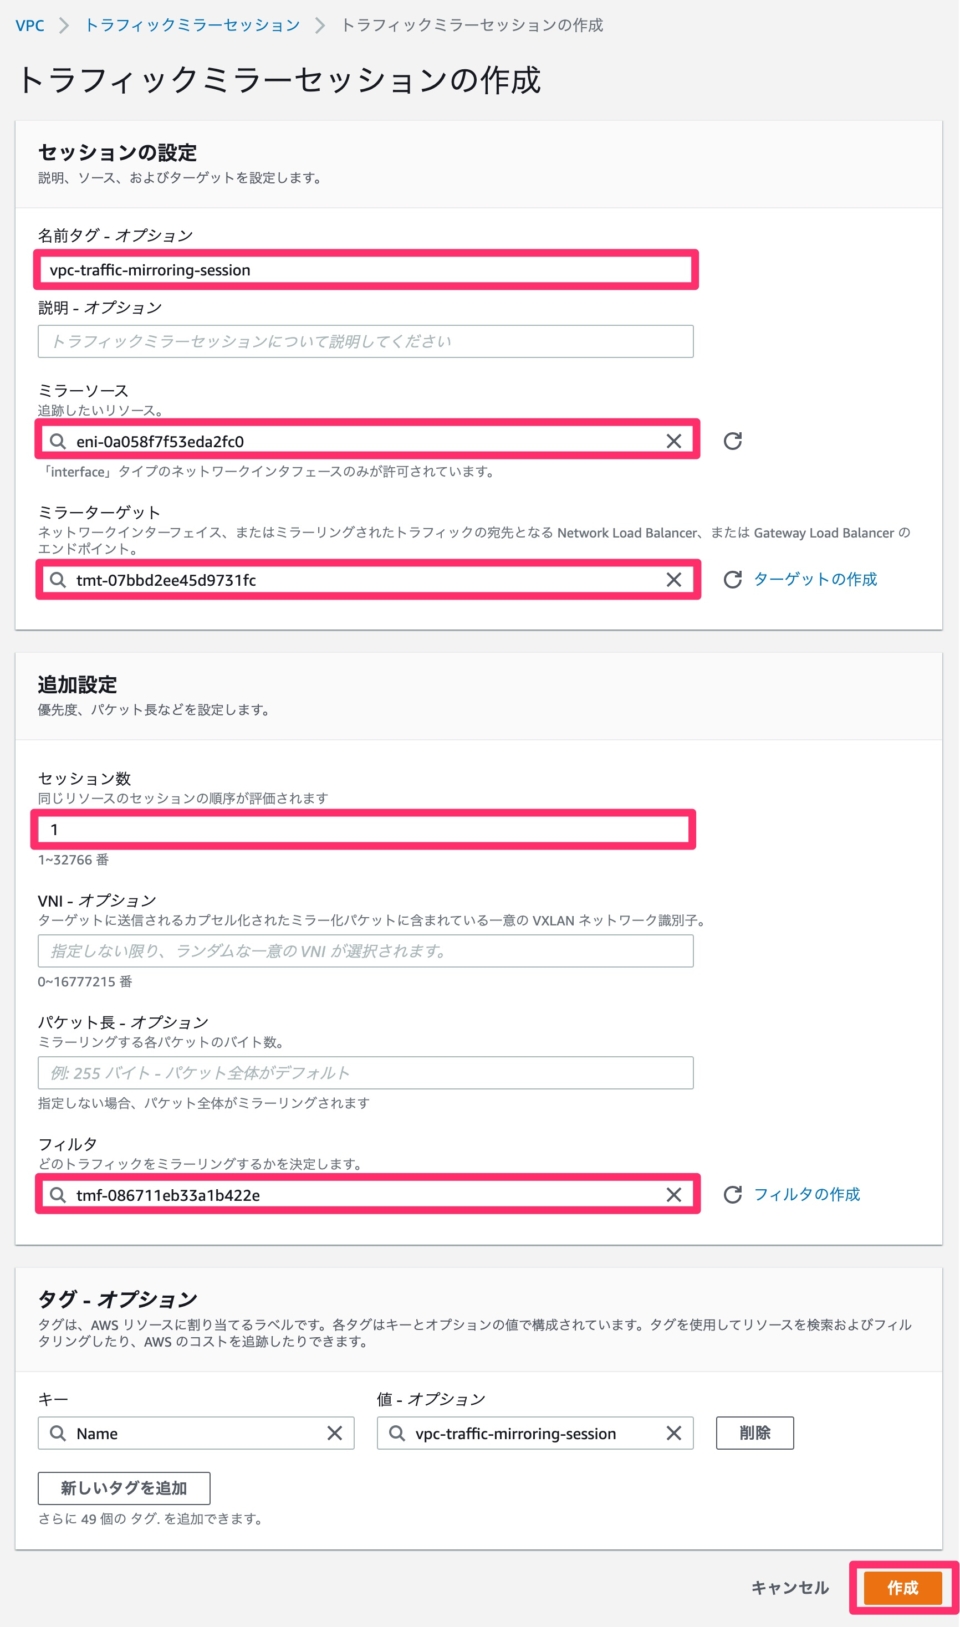960x1627 pixels.
Task: Click キャンセル to abort creation
Action: [x=789, y=1587]
